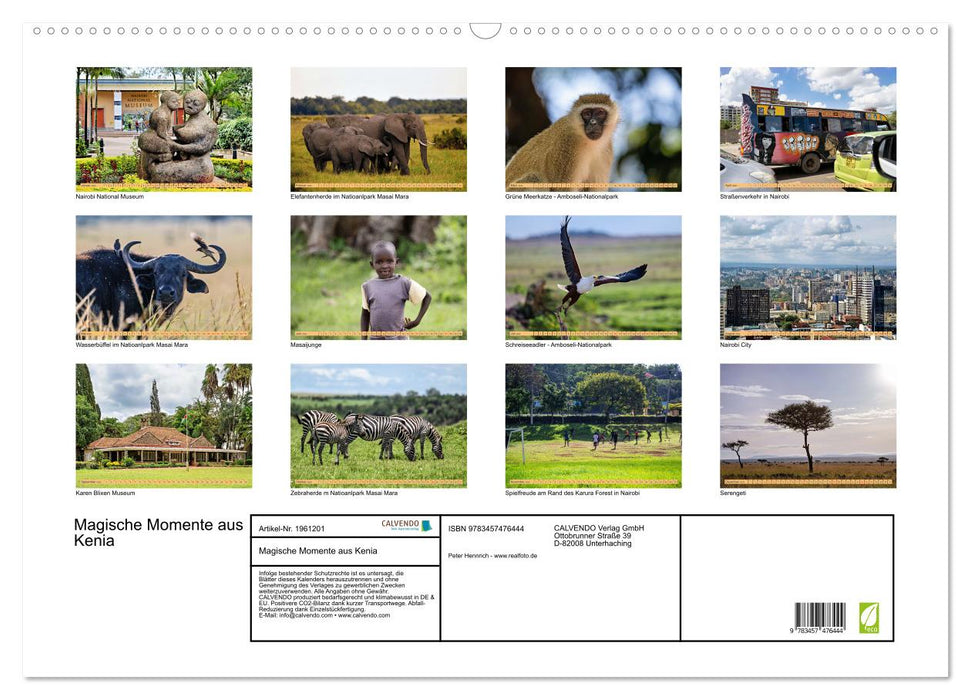Open the www.calvendo.com link

tap(364, 616)
